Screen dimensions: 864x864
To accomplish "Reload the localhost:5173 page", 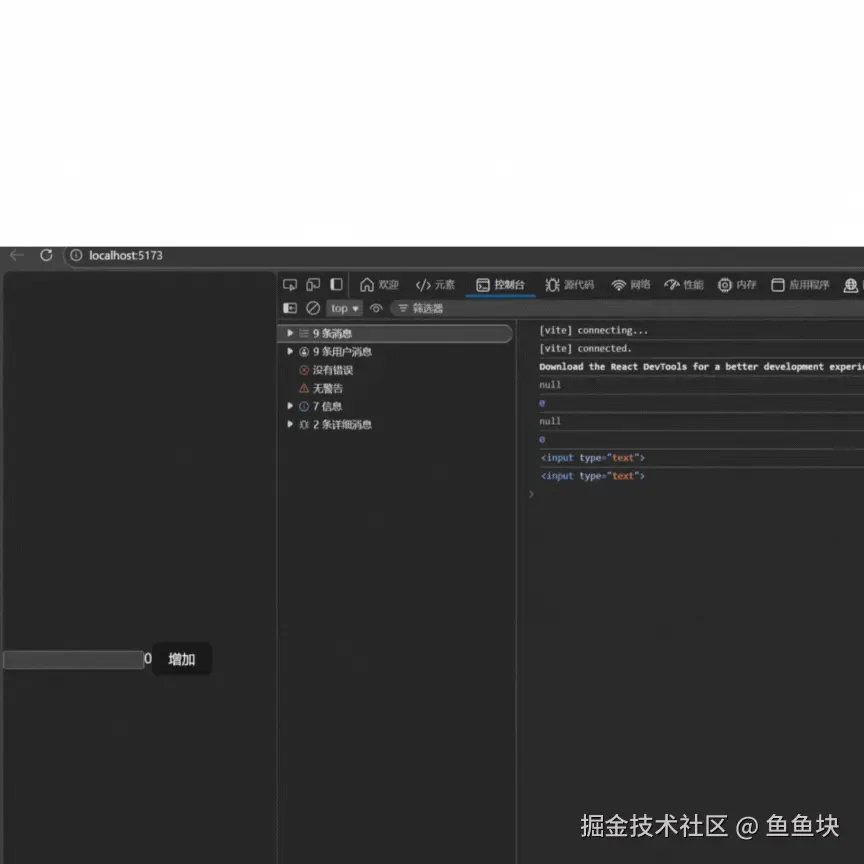I will coord(46,255).
